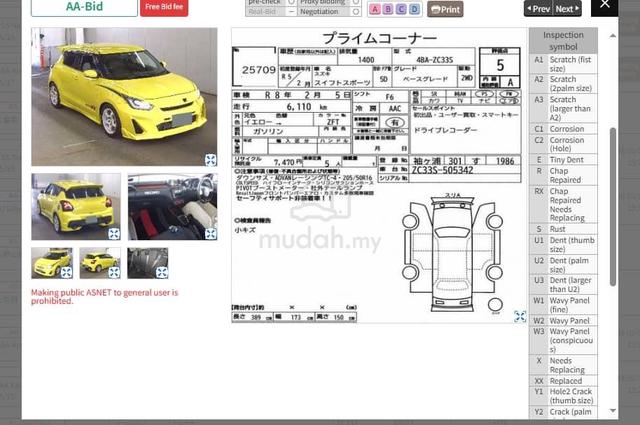Click the XX Replaced row
640x425 pixels.
pyautogui.click(x=563, y=381)
